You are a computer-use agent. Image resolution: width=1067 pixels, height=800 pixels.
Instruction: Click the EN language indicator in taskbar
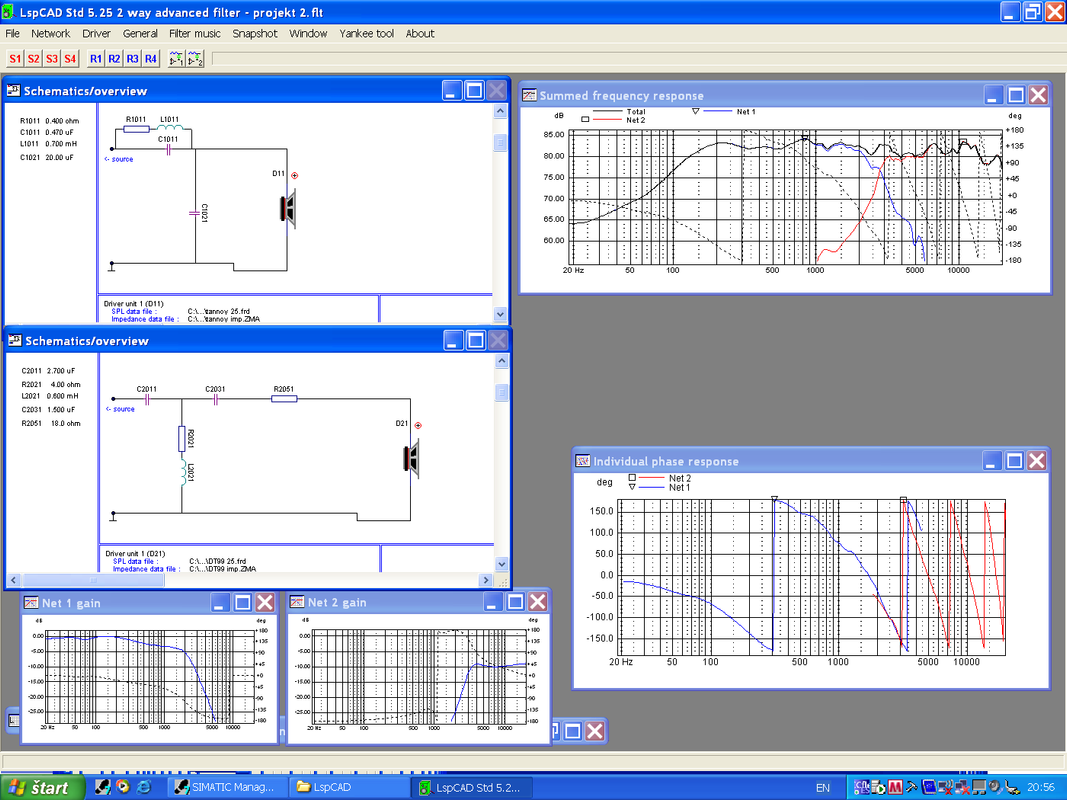823,788
